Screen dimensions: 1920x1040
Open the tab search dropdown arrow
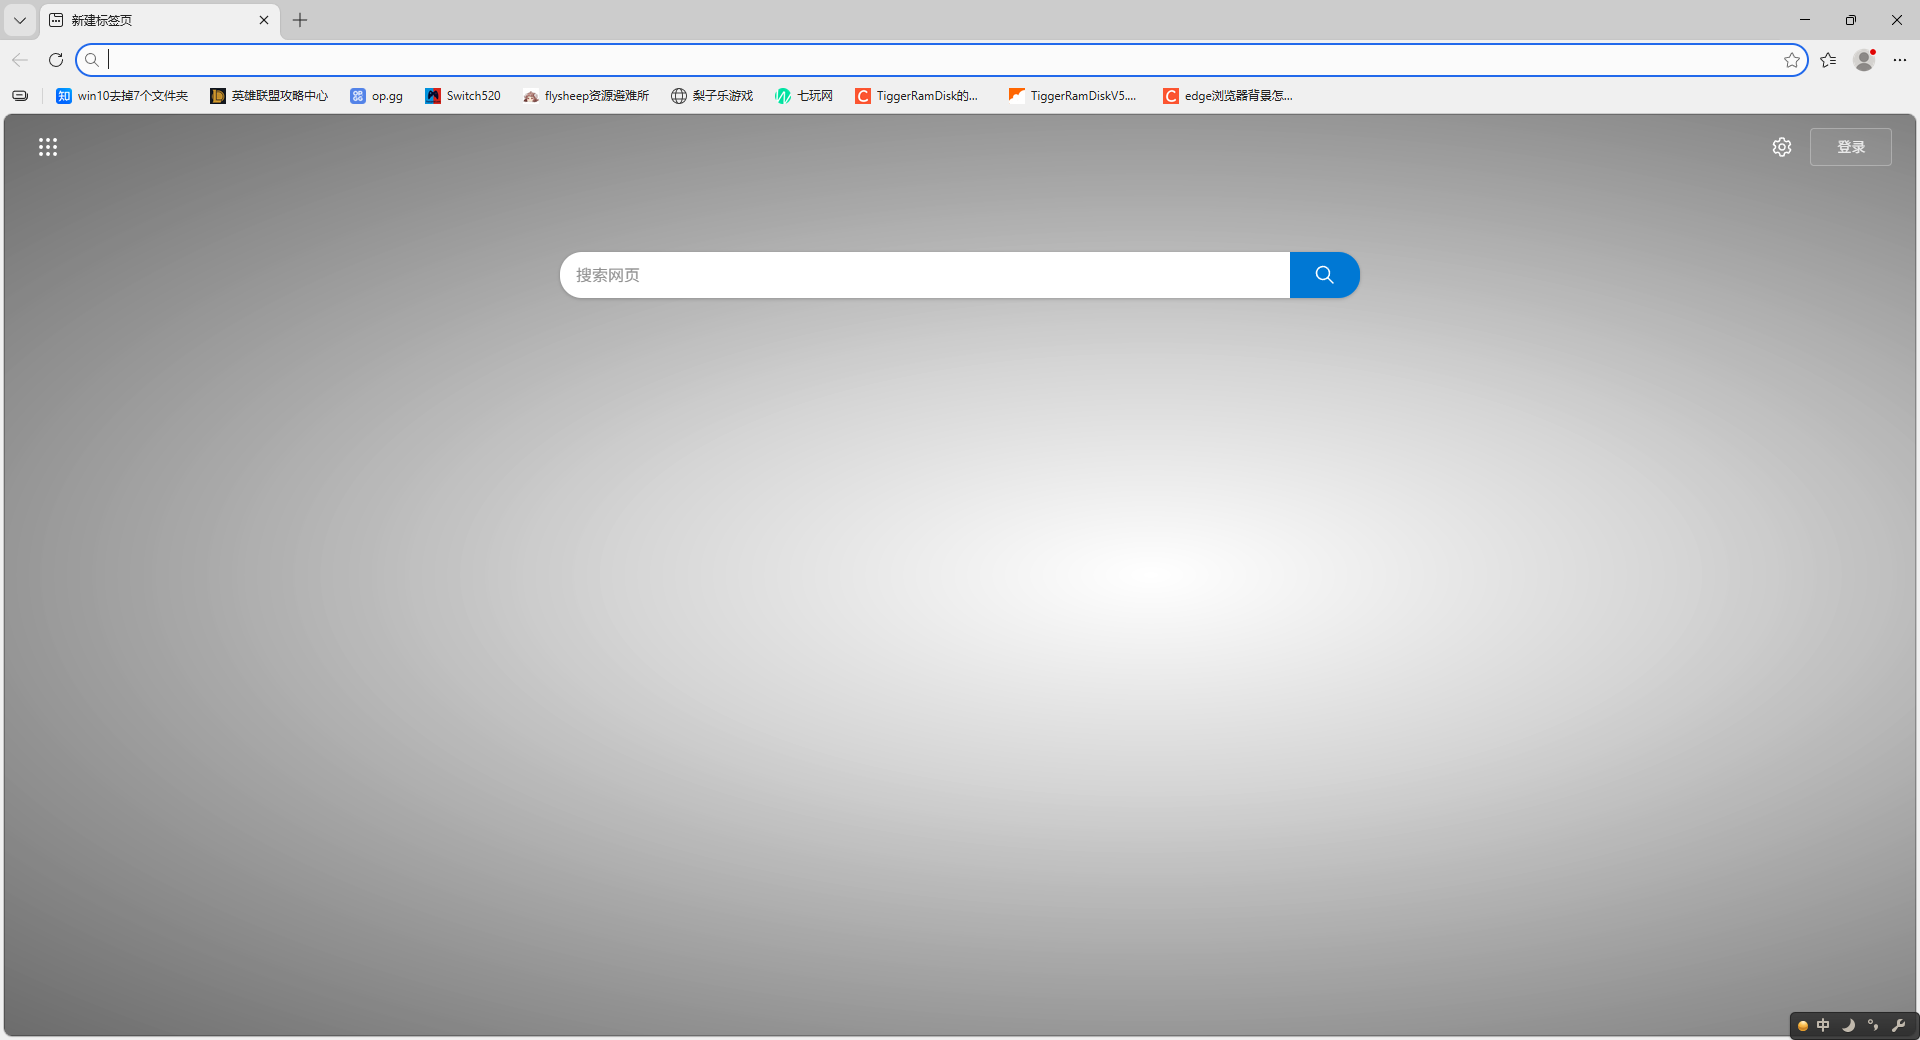pos(19,20)
